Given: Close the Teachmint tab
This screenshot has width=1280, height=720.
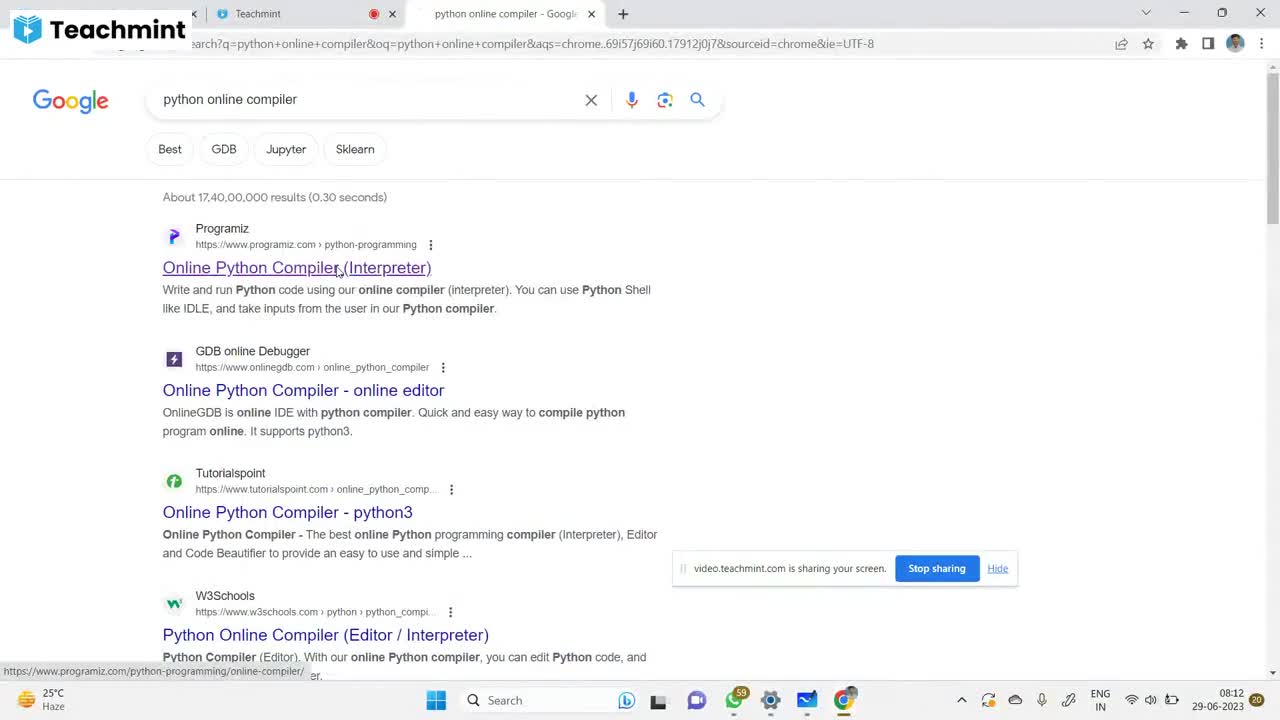Looking at the screenshot, I should click(392, 14).
